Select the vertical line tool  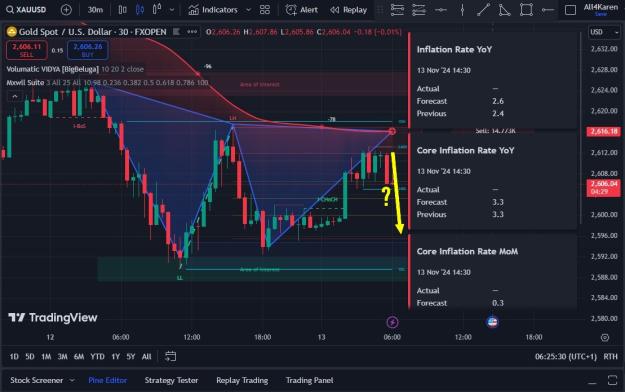462,10
